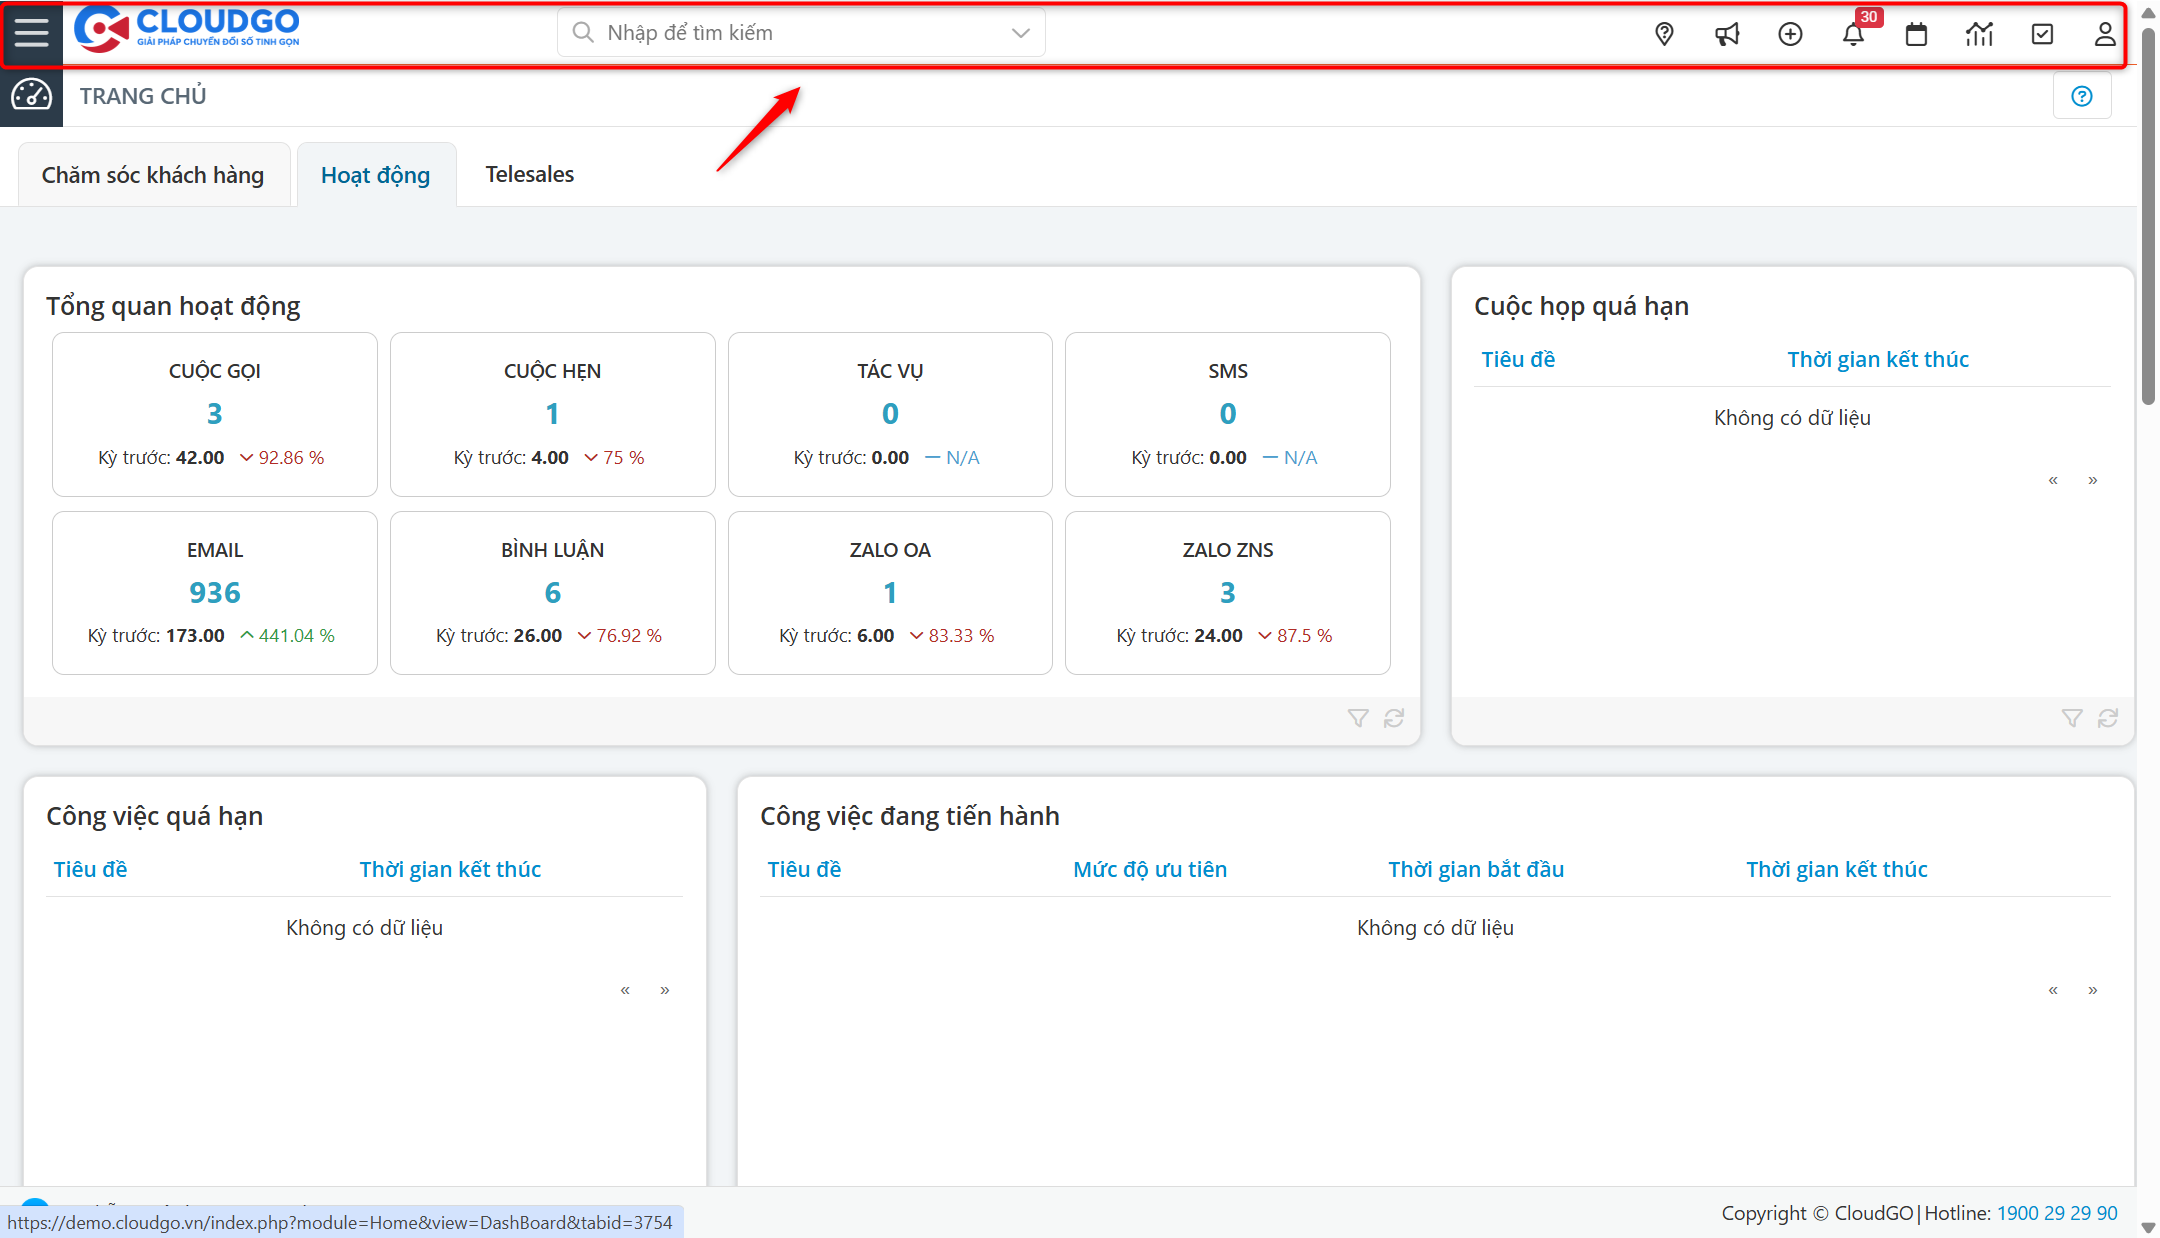Viewport: 2160px width, 1238px height.
Task: Click the location pin check-in icon
Action: click(1664, 34)
